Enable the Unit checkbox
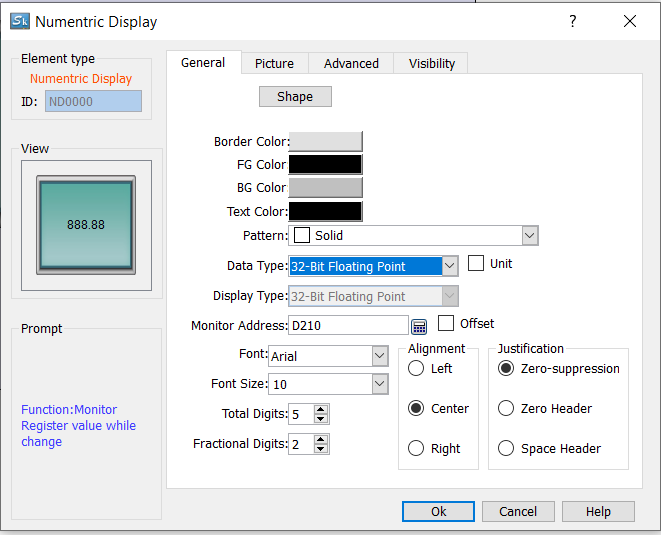Screen dimensions: 661x535 476,263
